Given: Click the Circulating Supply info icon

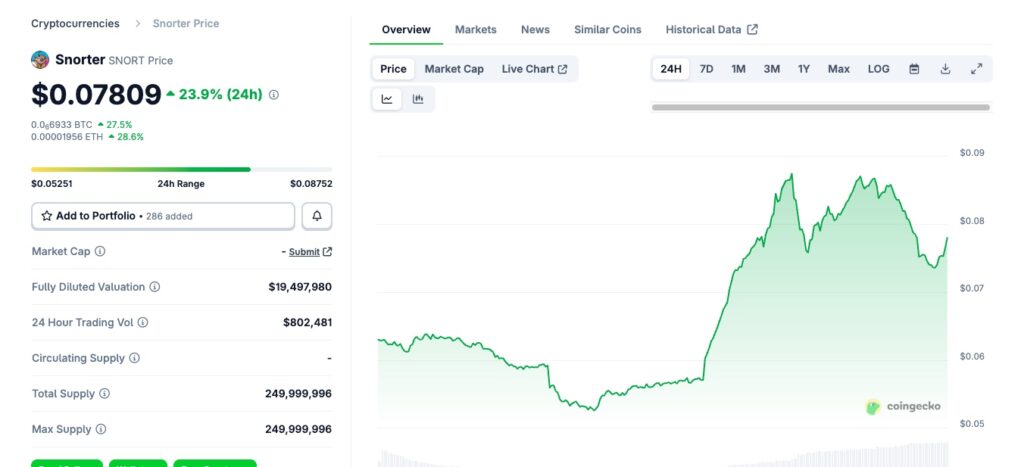Looking at the screenshot, I should point(135,358).
